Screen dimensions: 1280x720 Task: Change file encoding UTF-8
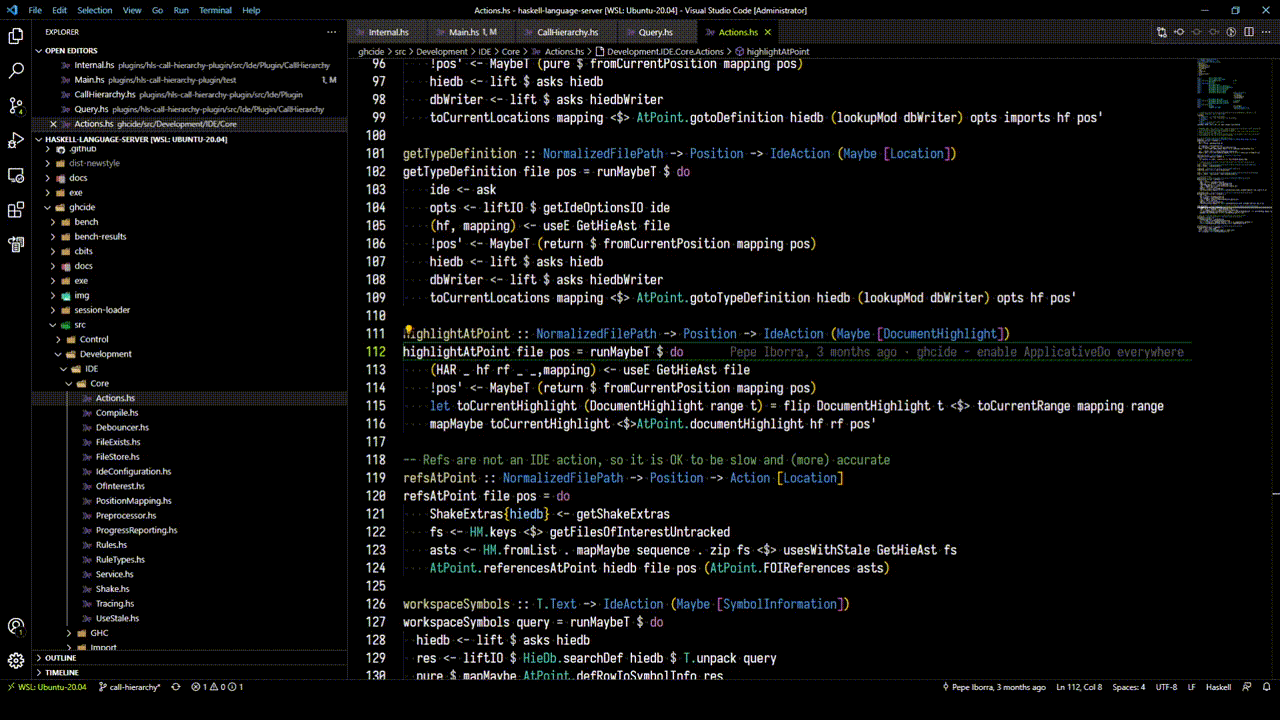pyautogui.click(x=1166, y=687)
